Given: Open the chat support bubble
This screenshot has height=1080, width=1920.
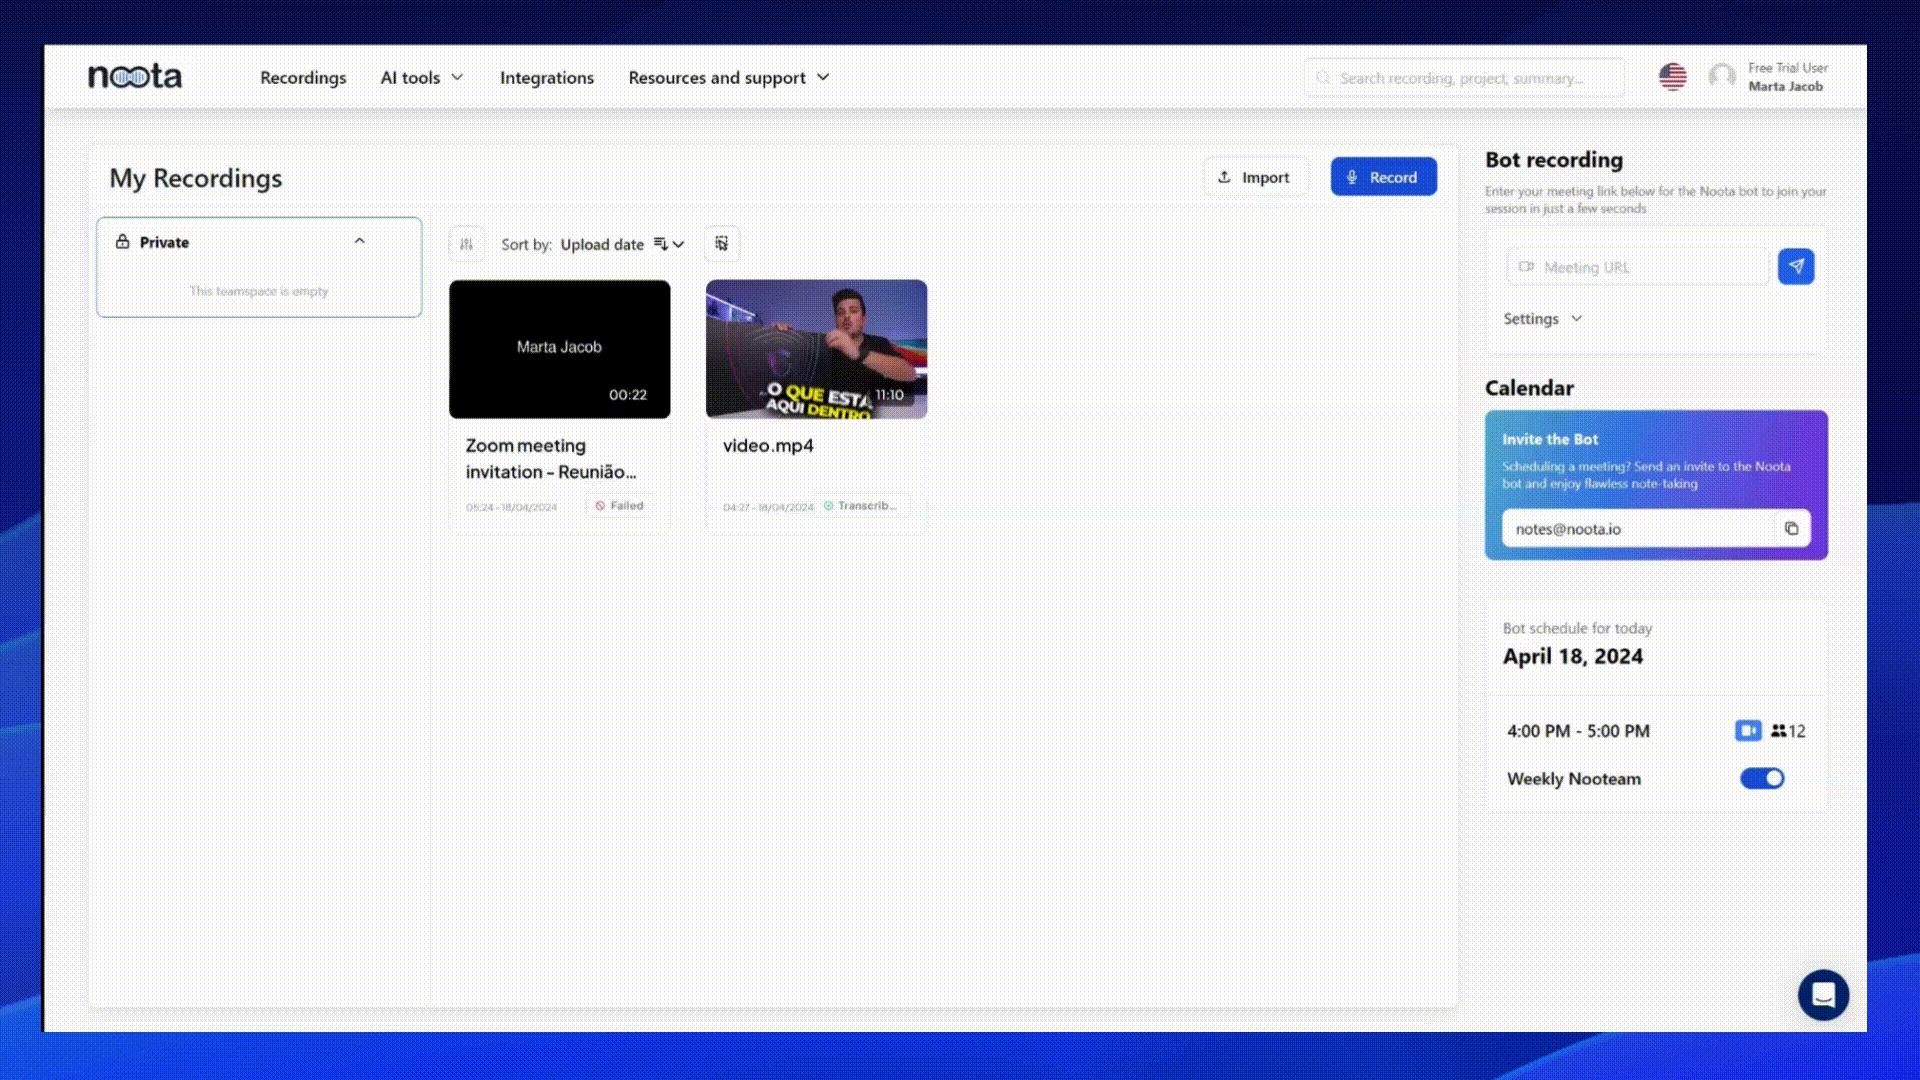Looking at the screenshot, I should pyautogui.click(x=1823, y=995).
